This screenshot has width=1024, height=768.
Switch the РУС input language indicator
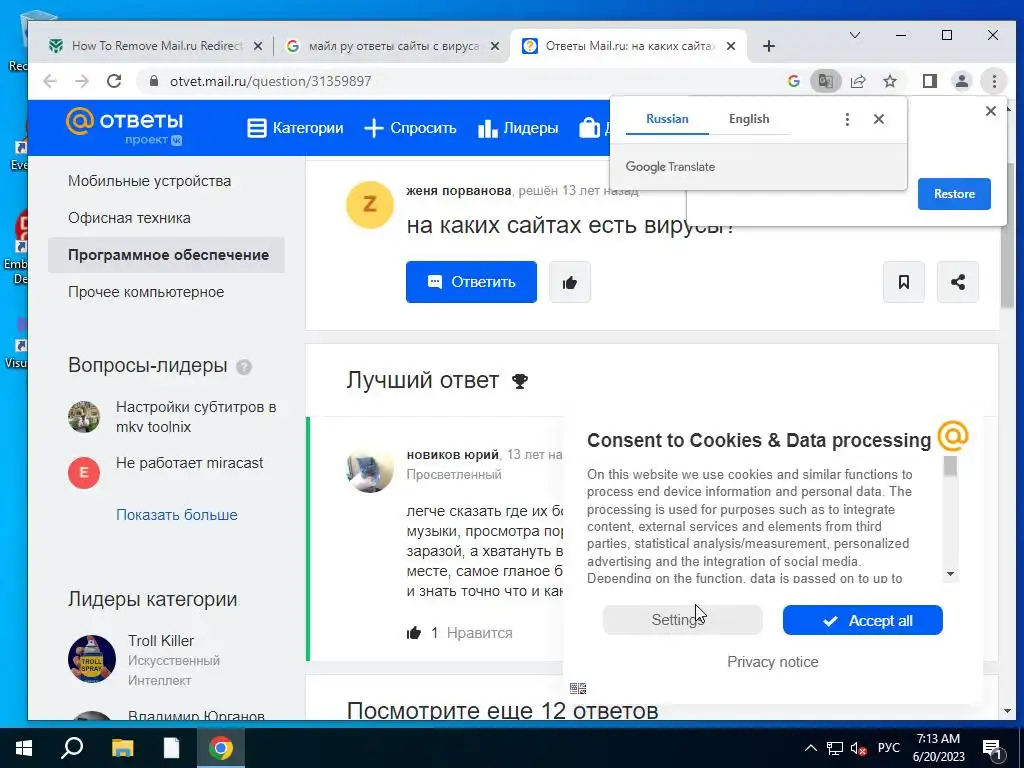click(888, 748)
